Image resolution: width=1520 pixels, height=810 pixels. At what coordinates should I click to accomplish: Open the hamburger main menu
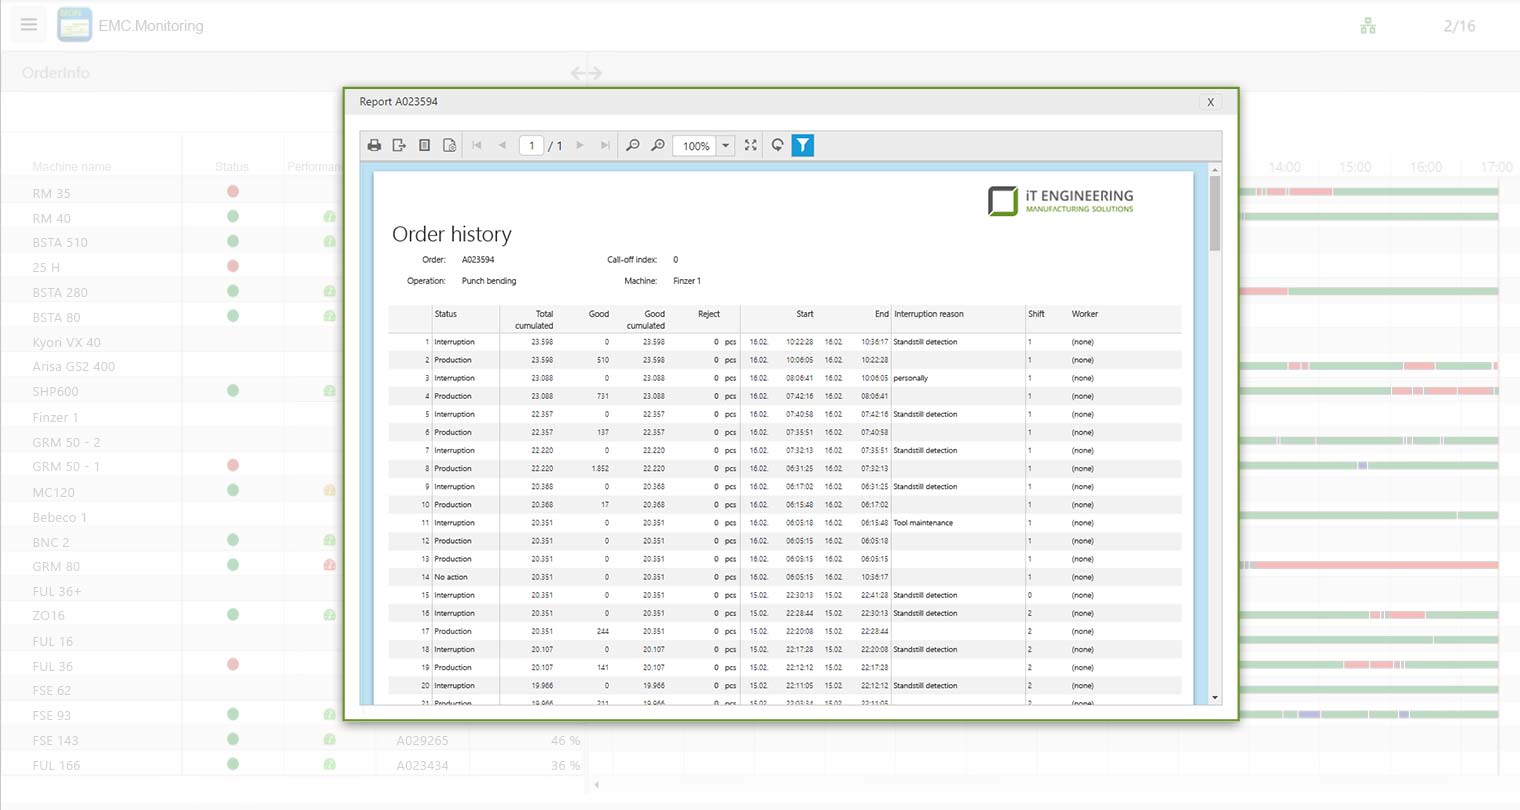click(x=29, y=25)
